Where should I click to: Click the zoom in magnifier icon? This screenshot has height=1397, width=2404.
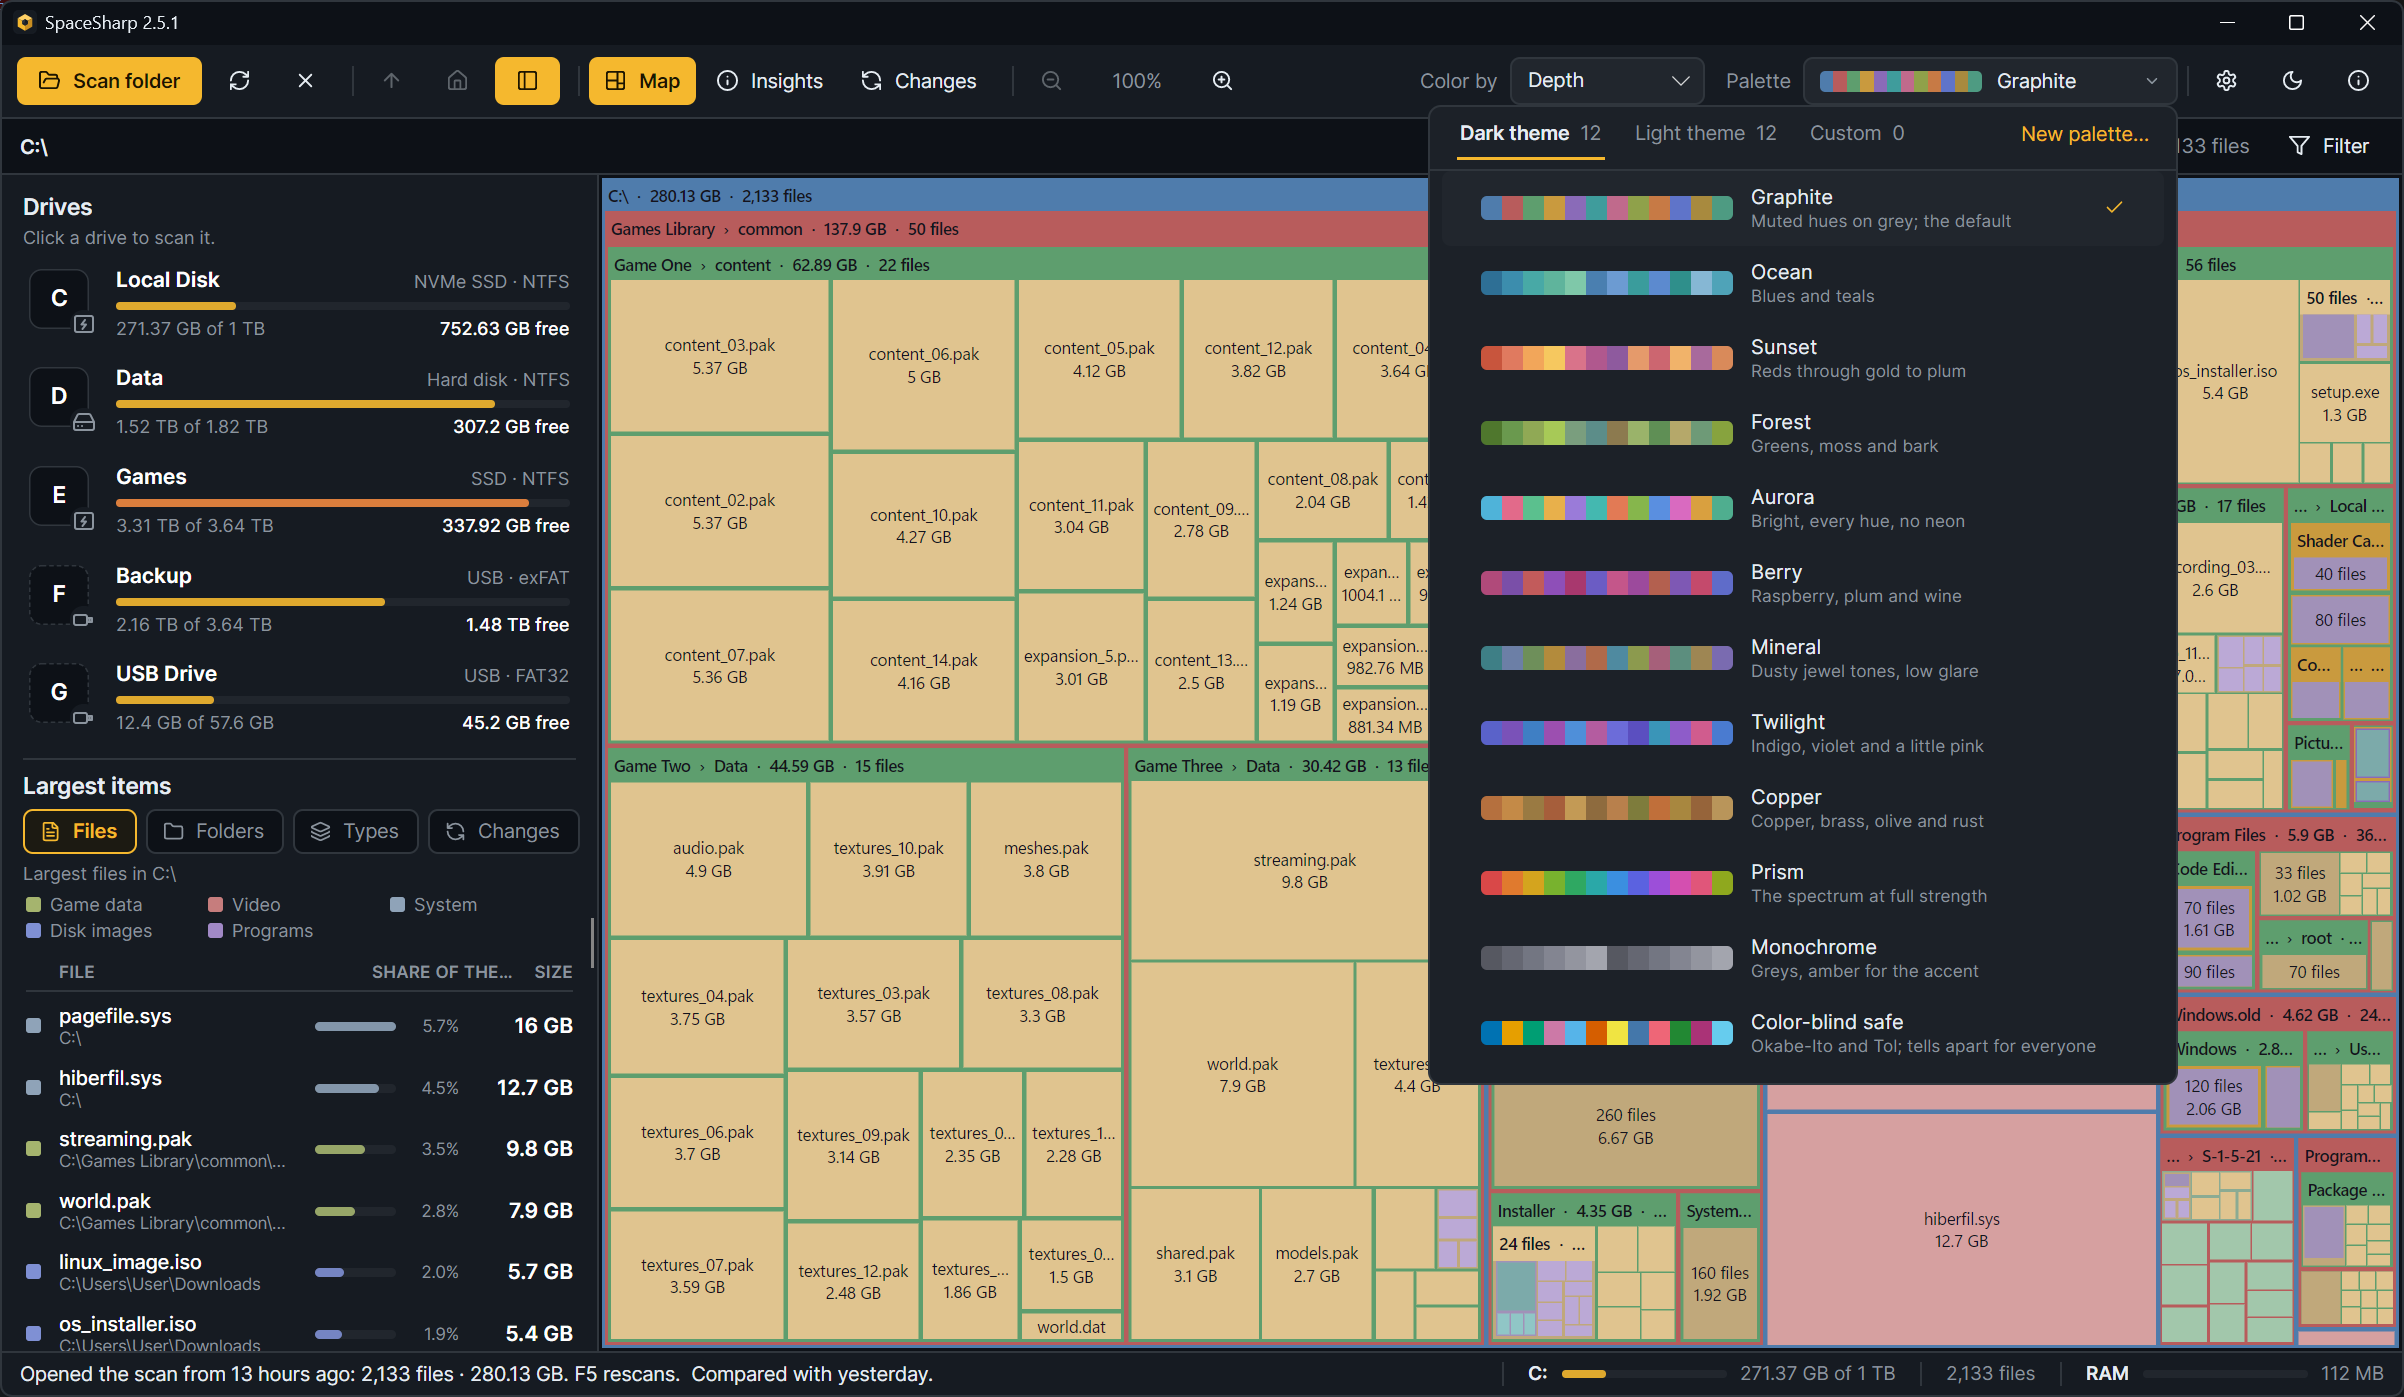(x=1222, y=81)
